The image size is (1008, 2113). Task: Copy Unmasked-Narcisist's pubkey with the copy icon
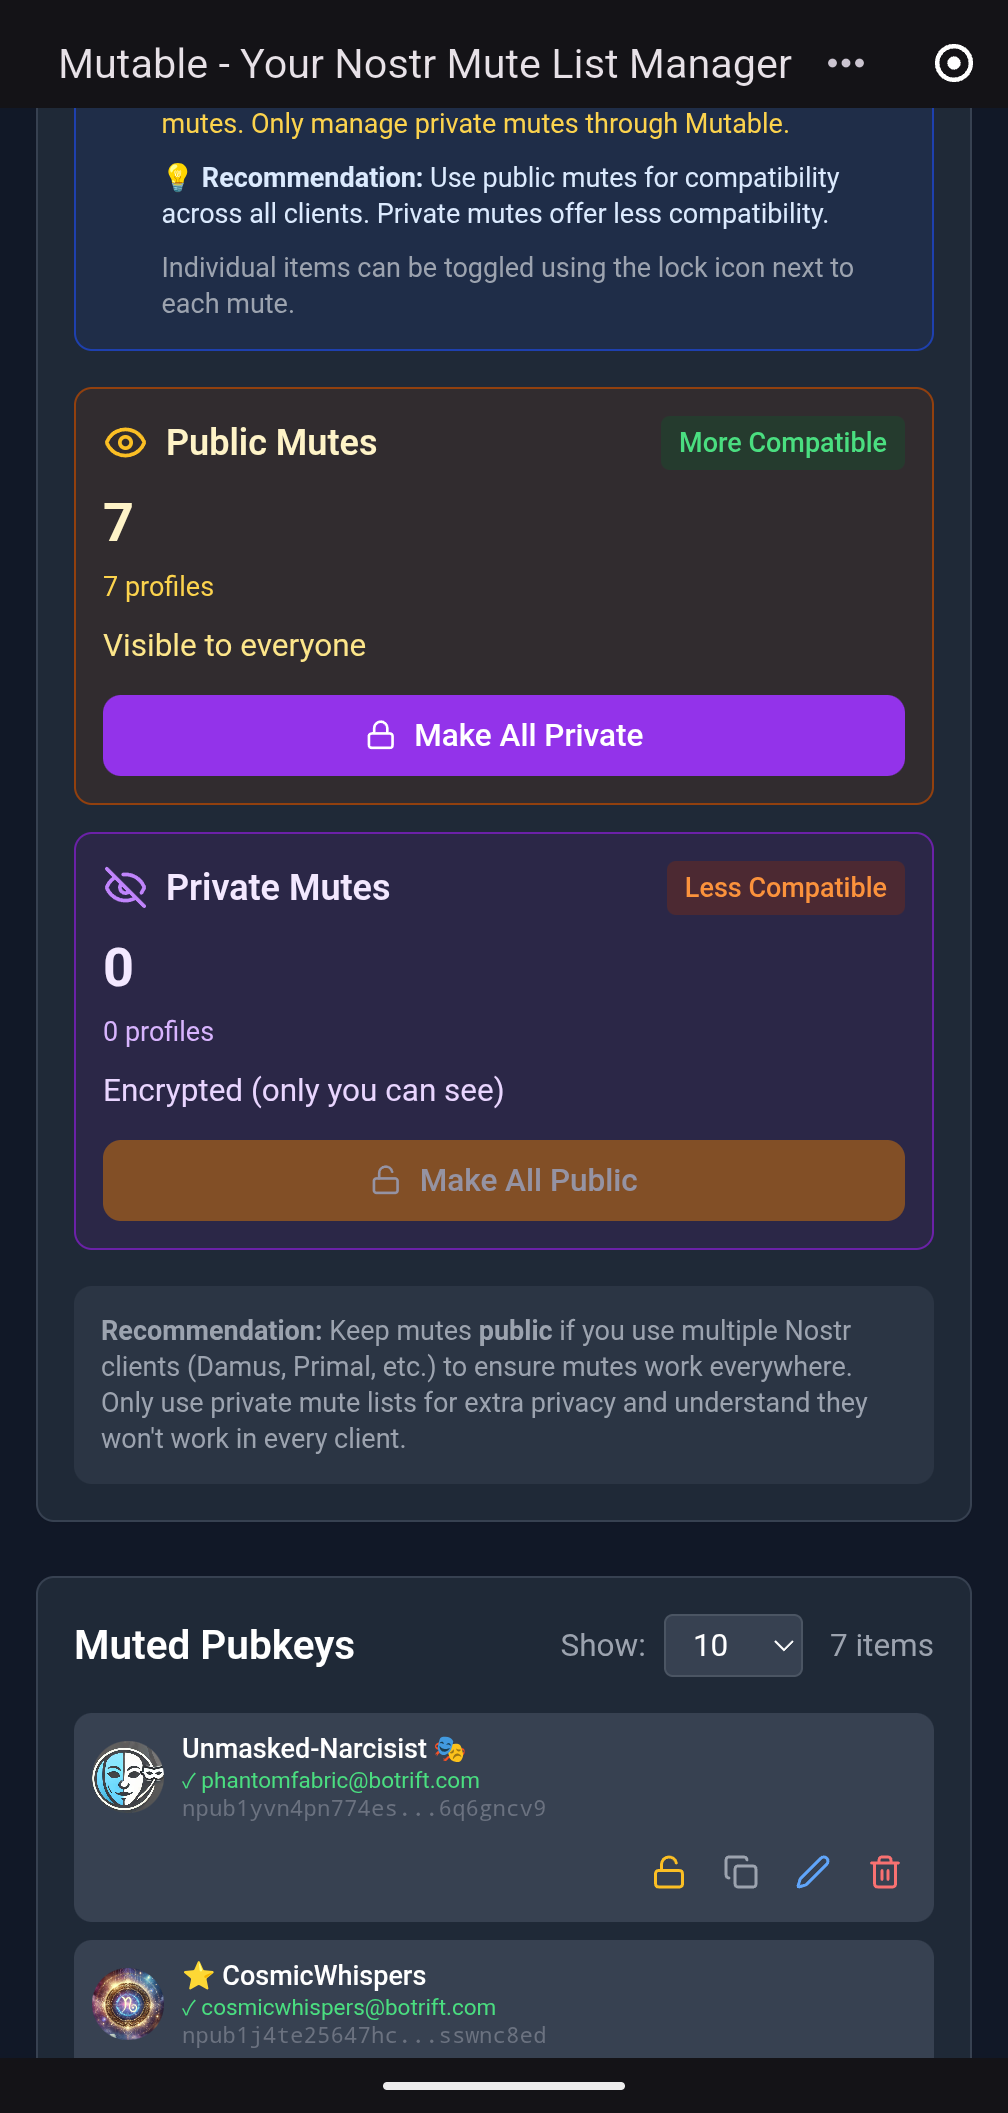(x=740, y=1871)
